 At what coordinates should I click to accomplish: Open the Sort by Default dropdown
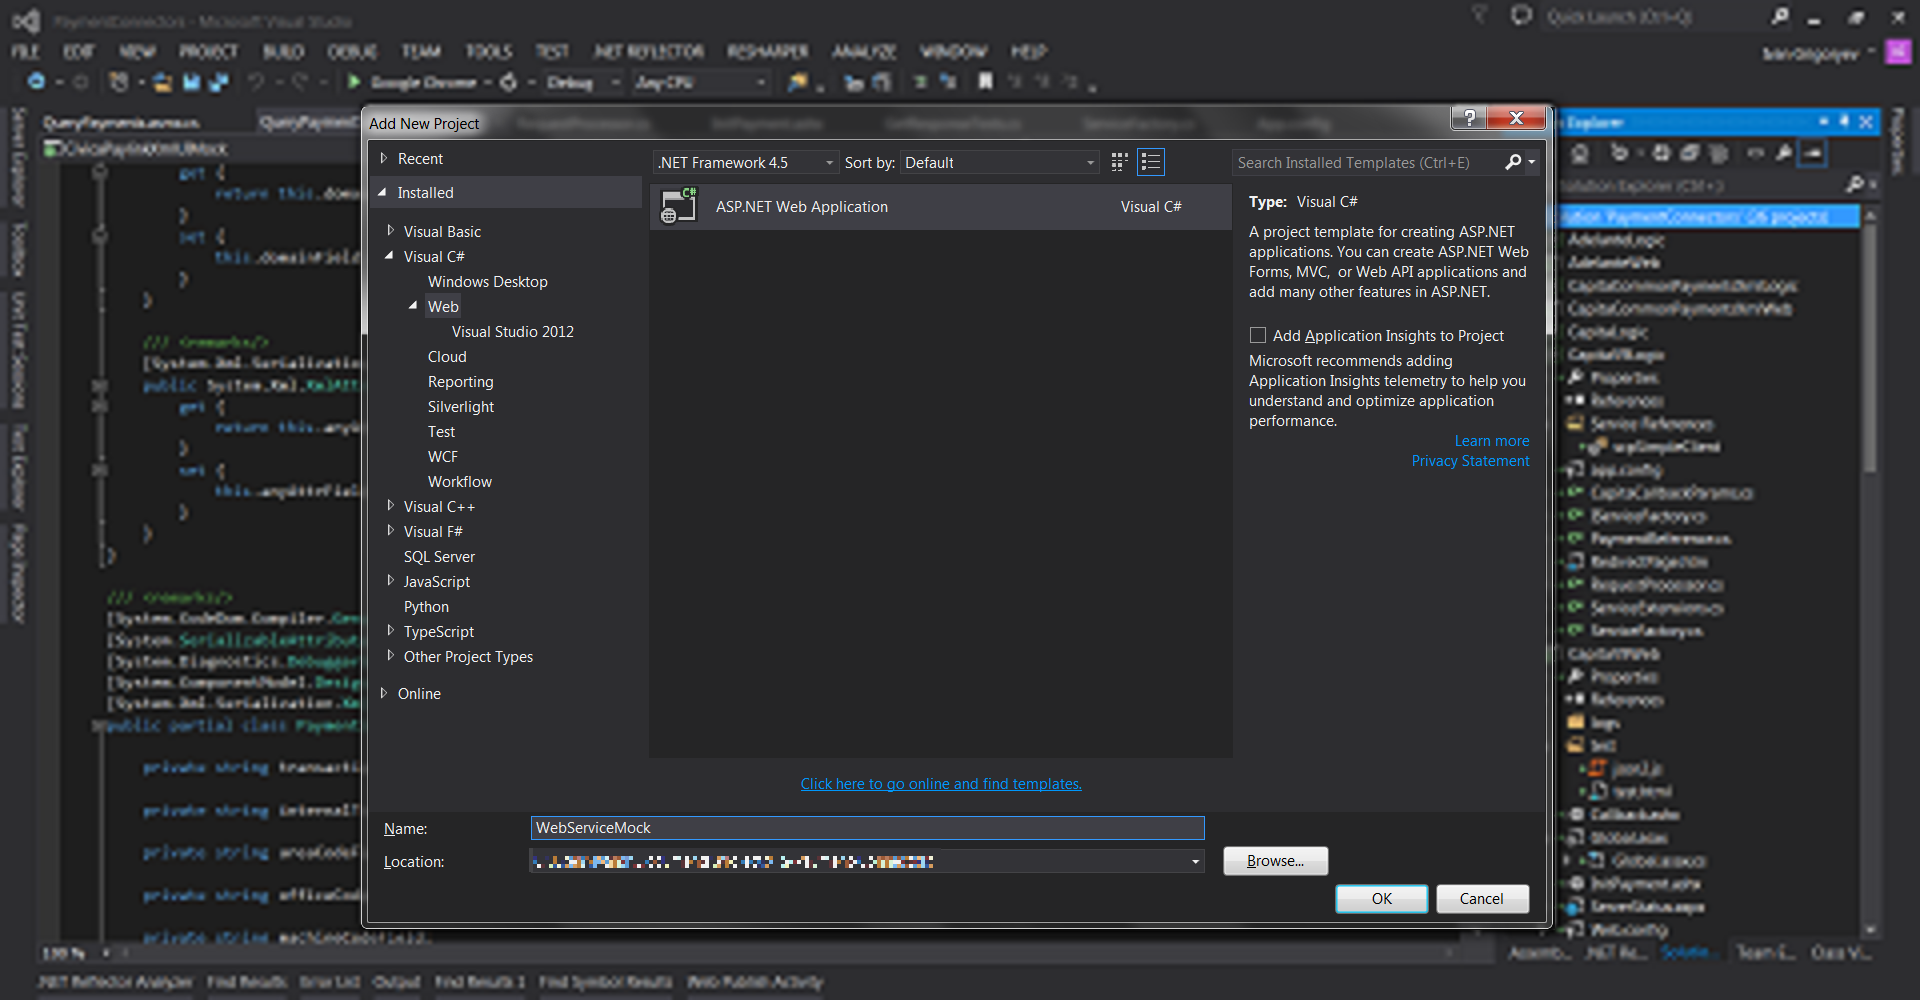click(999, 162)
